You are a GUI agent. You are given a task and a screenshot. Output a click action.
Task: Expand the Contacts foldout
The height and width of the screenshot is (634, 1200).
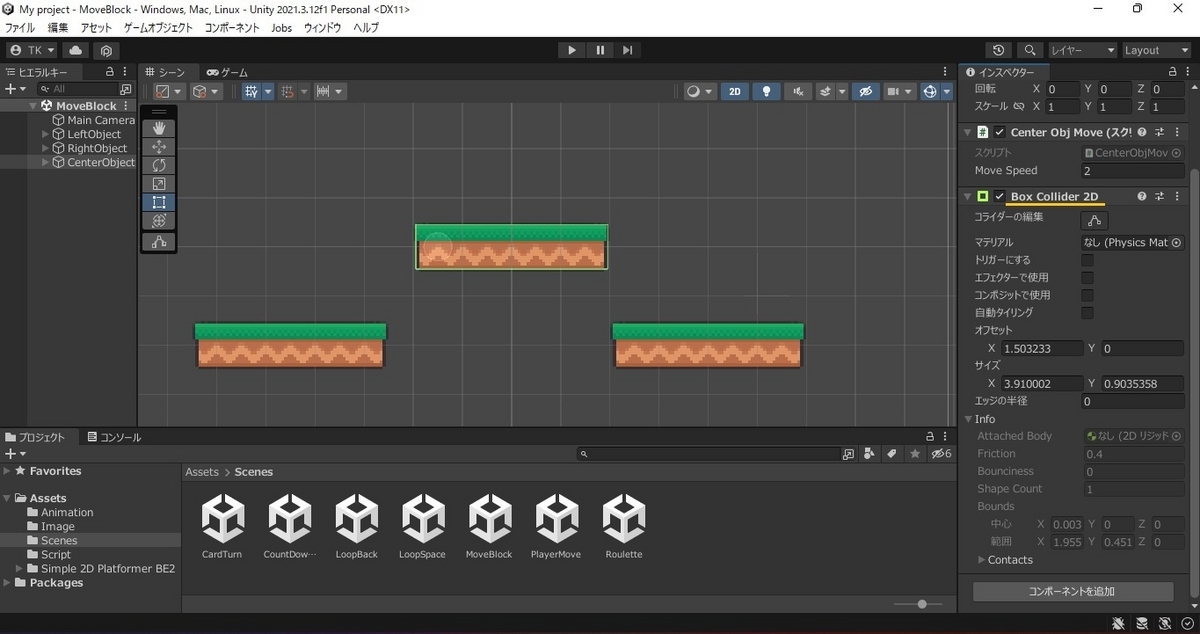pos(981,560)
